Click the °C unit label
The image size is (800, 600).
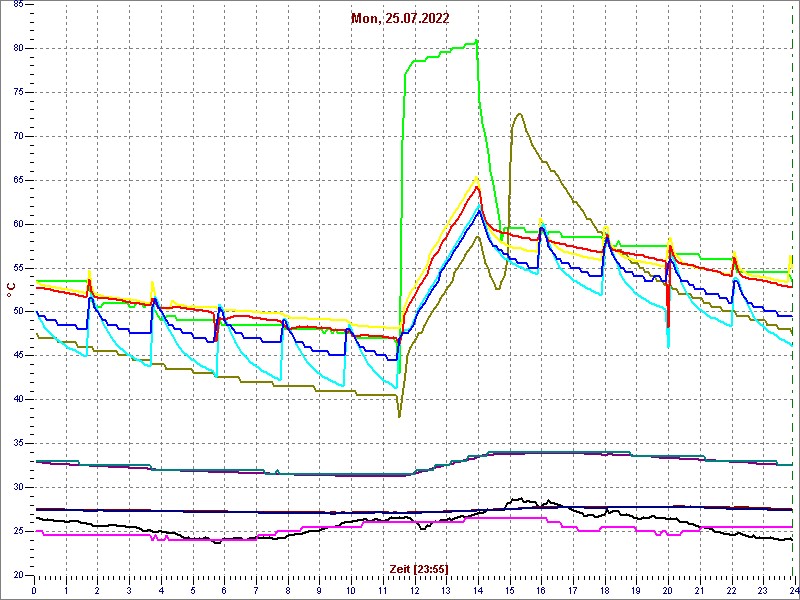pyautogui.click(x=10, y=290)
